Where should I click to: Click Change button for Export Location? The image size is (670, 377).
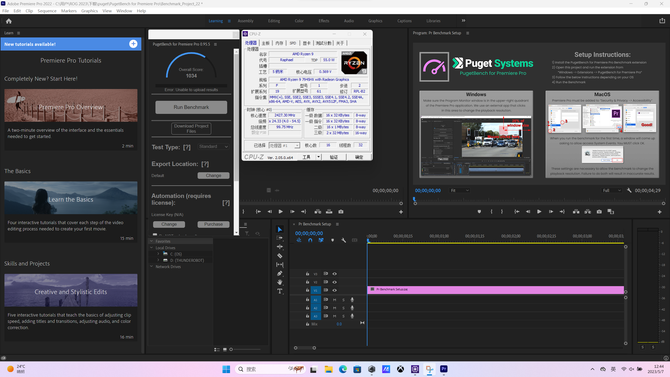coord(213,176)
